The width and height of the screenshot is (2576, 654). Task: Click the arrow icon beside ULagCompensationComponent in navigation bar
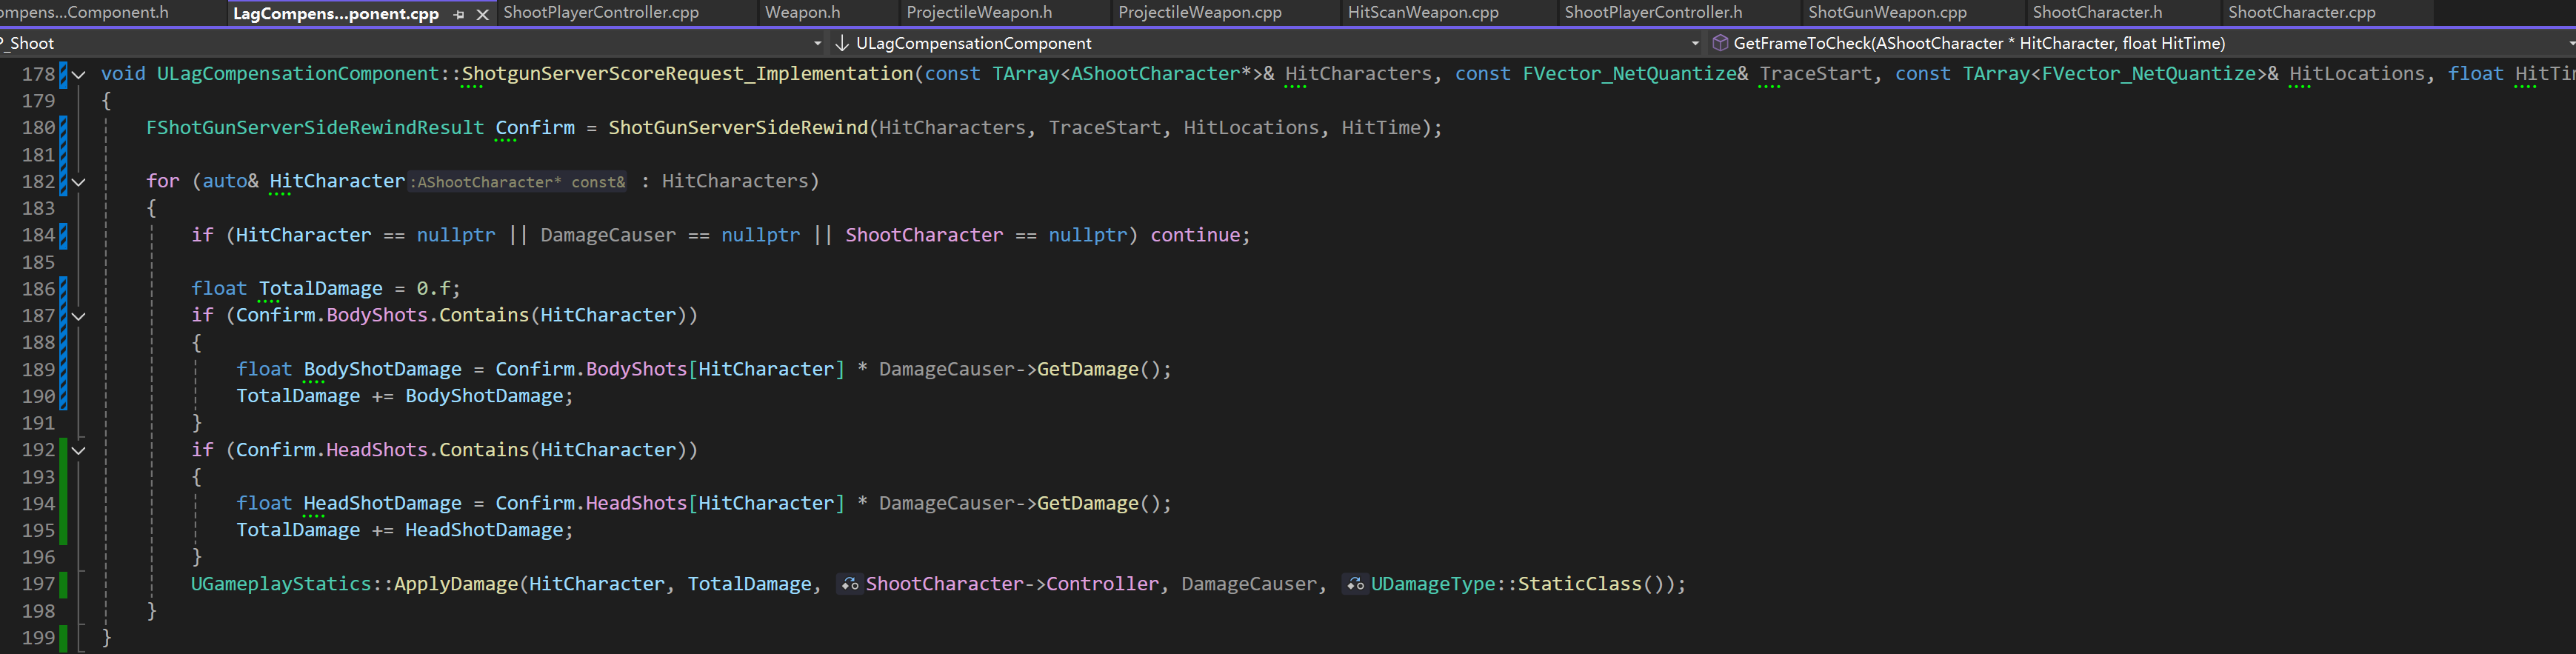[x=842, y=43]
